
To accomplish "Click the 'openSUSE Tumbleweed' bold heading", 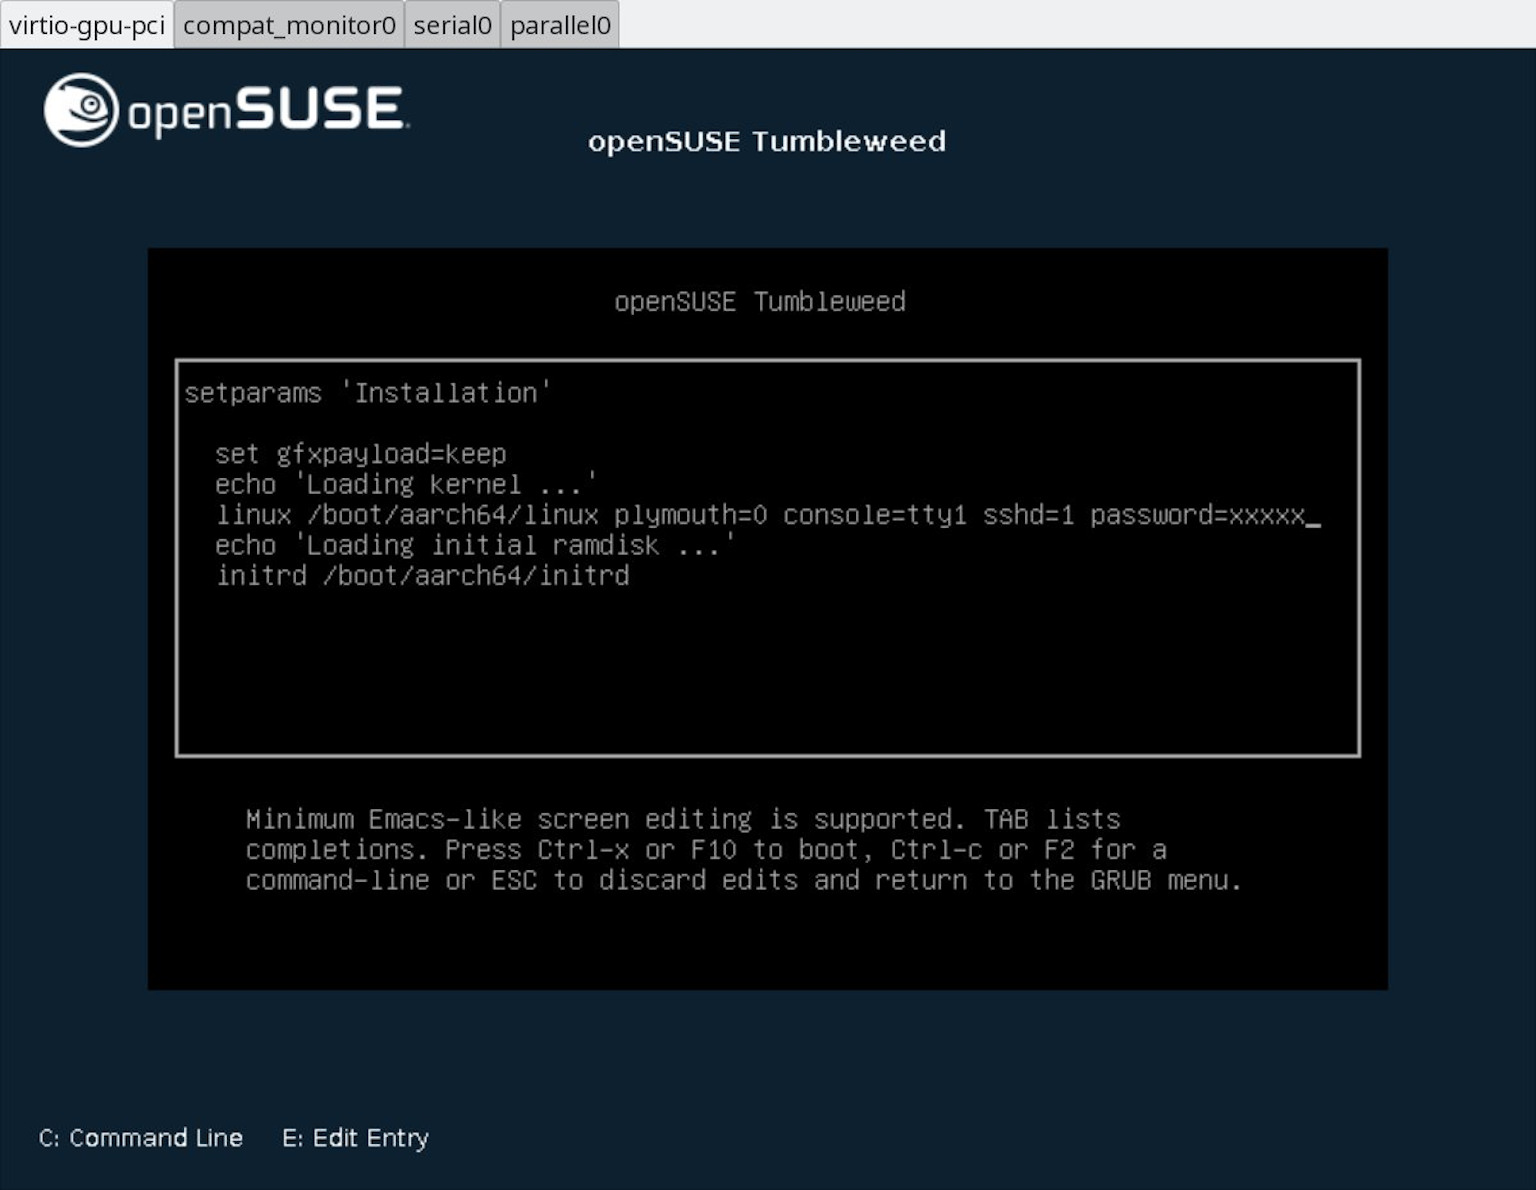I will pyautogui.click(x=767, y=141).
